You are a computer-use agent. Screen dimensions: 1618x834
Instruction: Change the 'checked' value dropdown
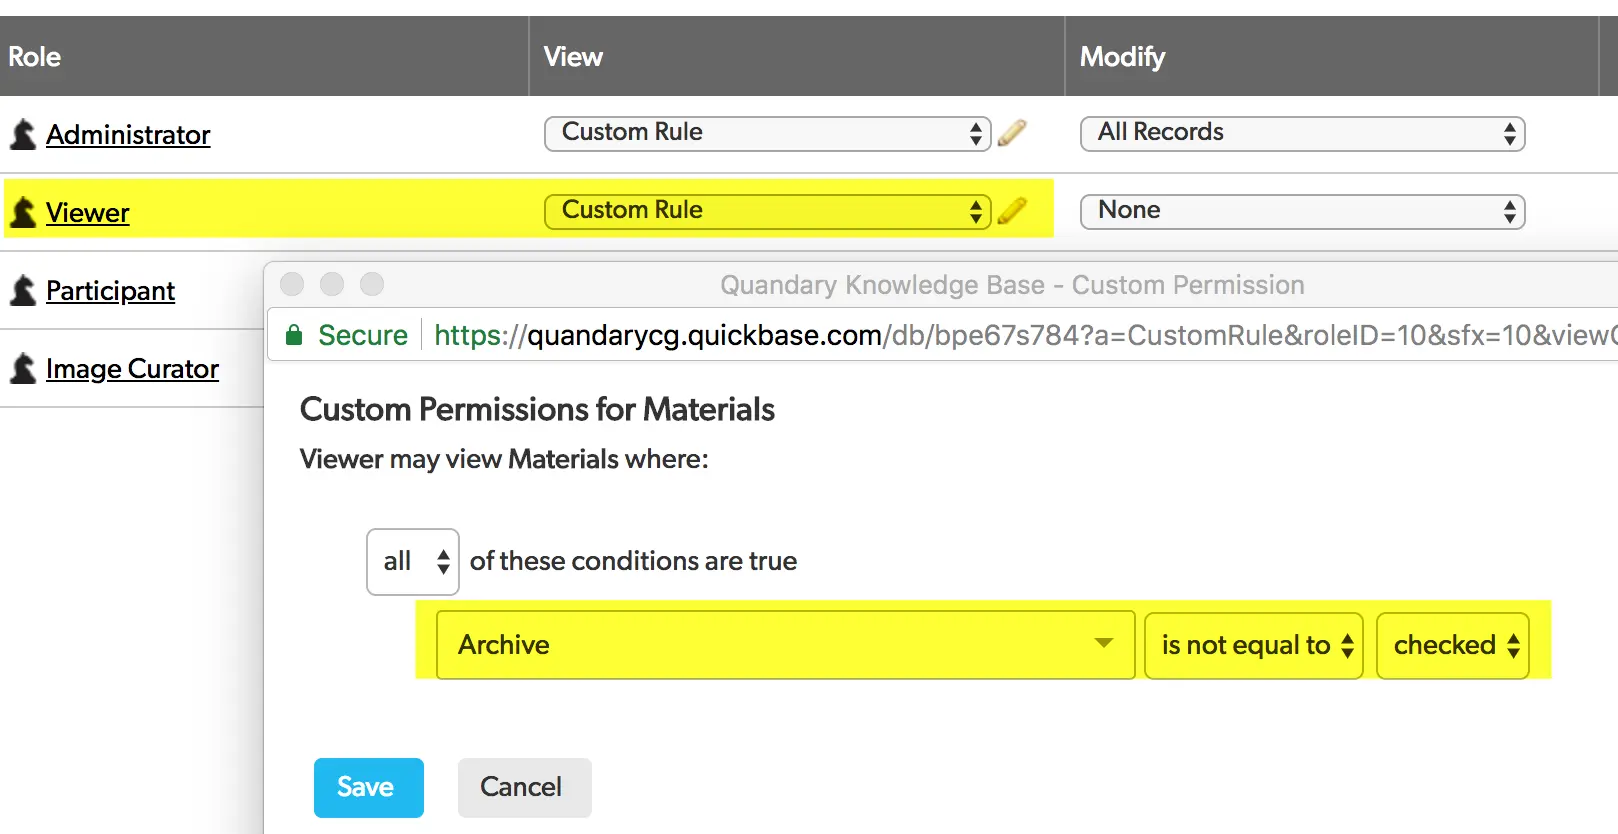point(1453,645)
